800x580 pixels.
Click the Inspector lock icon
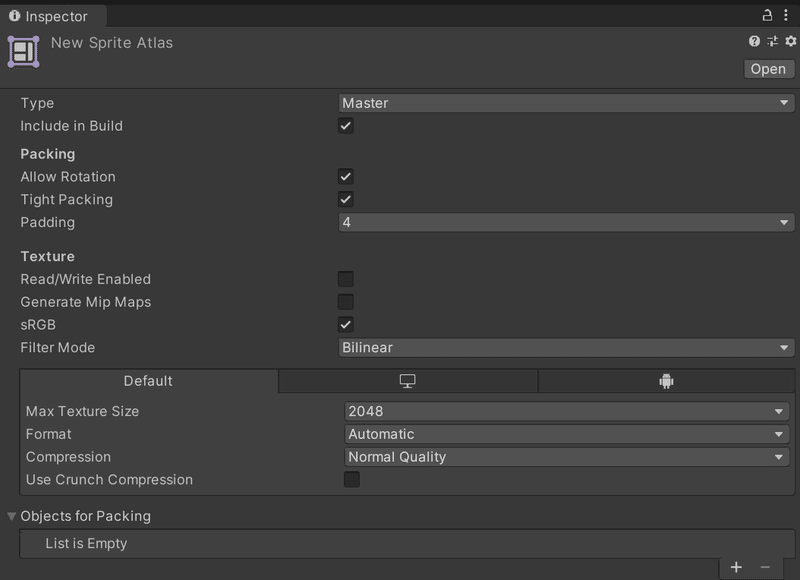[x=767, y=15]
